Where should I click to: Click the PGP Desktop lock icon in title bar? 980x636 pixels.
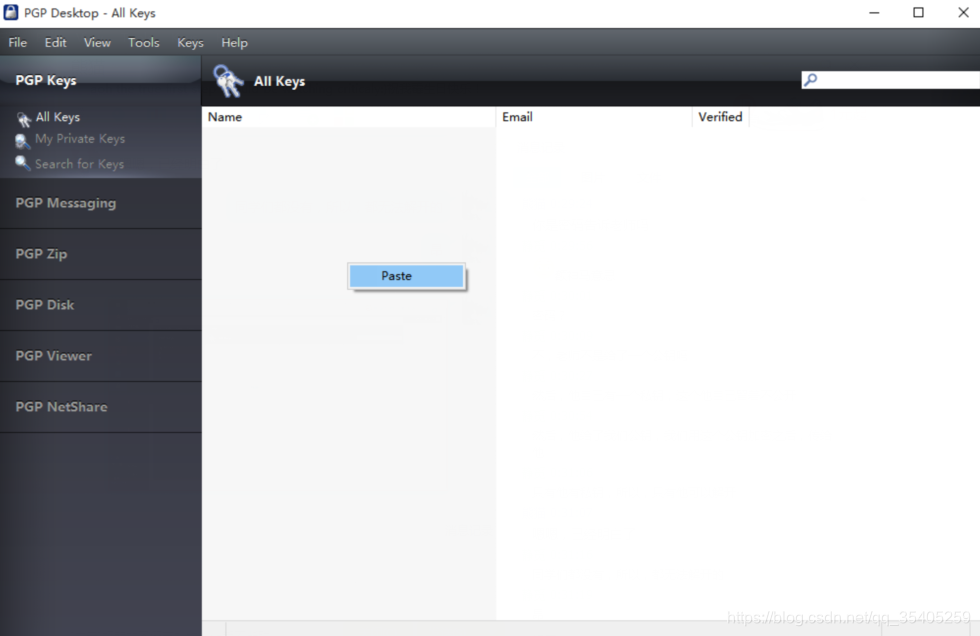tap(11, 12)
